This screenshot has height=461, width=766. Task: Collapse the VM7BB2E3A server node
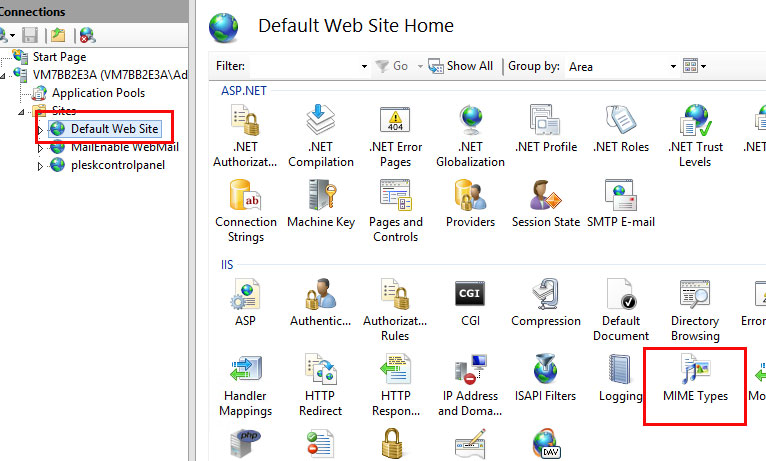[3, 75]
